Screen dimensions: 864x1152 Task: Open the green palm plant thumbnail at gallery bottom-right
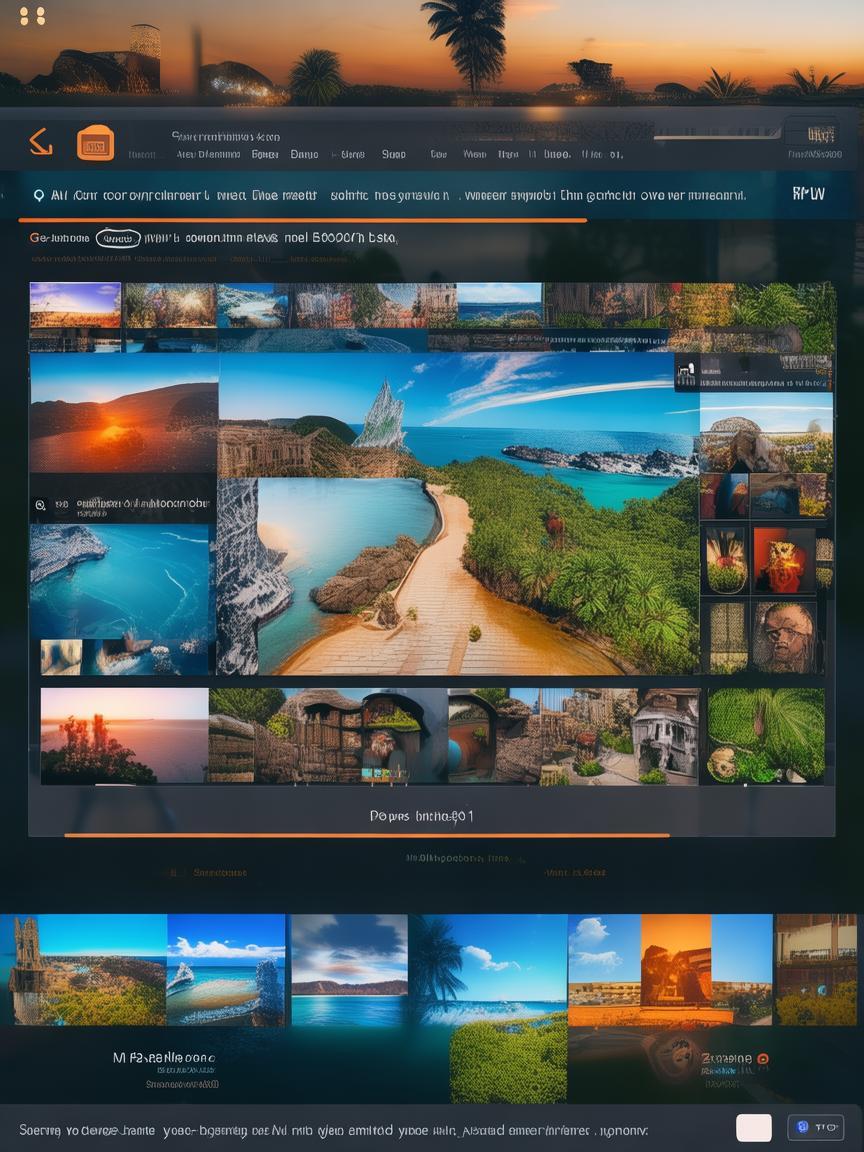[766, 735]
